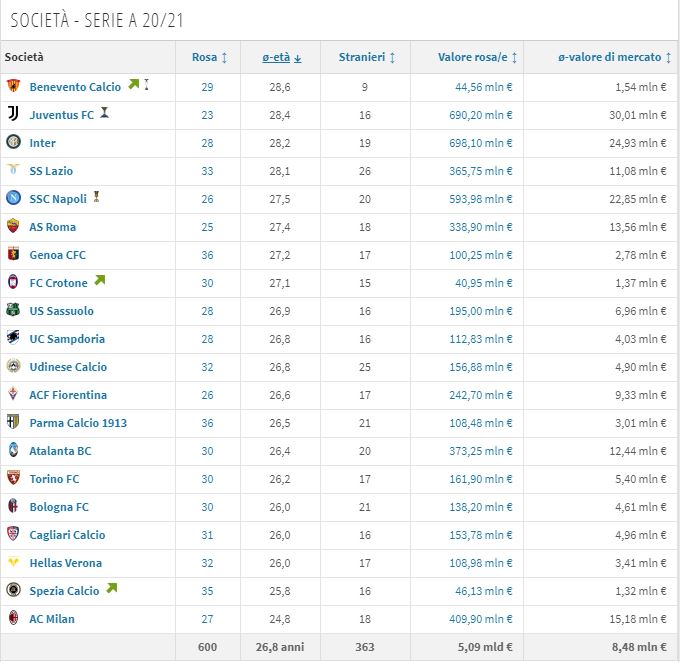The height and width of the screenshot is (662, 680).
Task: Open the SS Lazio club link
Action: [51, 171]
